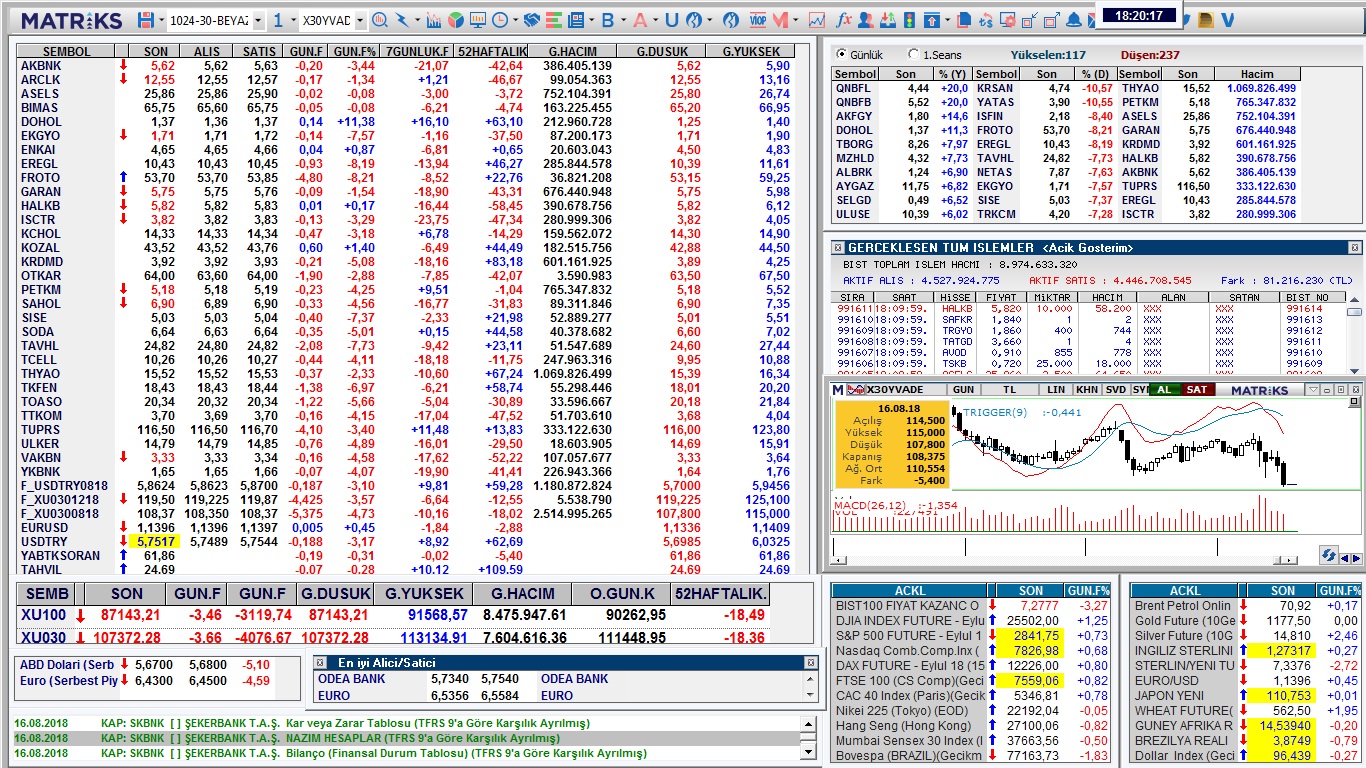Open the bar chart icon in toolbar
This screenshot has height=768, width=1366.
click(x=434, y=20)
